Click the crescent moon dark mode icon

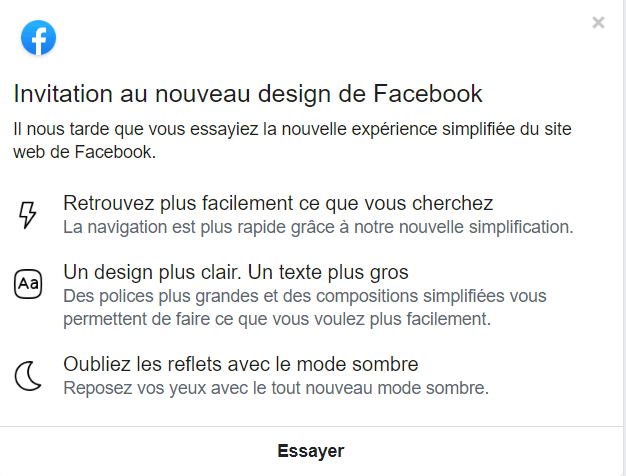pyautogui.click(x=28, y=376)
